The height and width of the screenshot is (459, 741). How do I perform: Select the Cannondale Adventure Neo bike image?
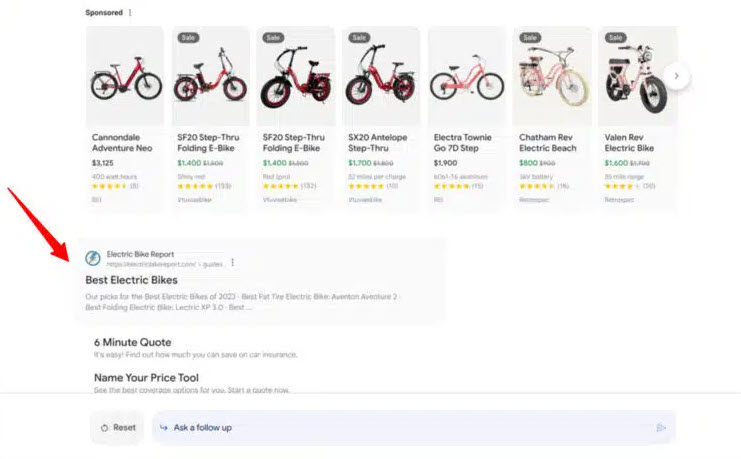point(125,77)
